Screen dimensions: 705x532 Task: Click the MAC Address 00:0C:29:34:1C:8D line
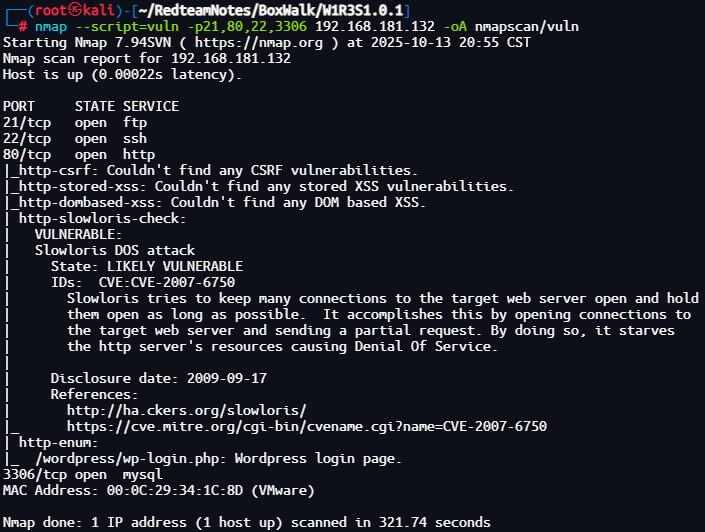pos(158,490)
